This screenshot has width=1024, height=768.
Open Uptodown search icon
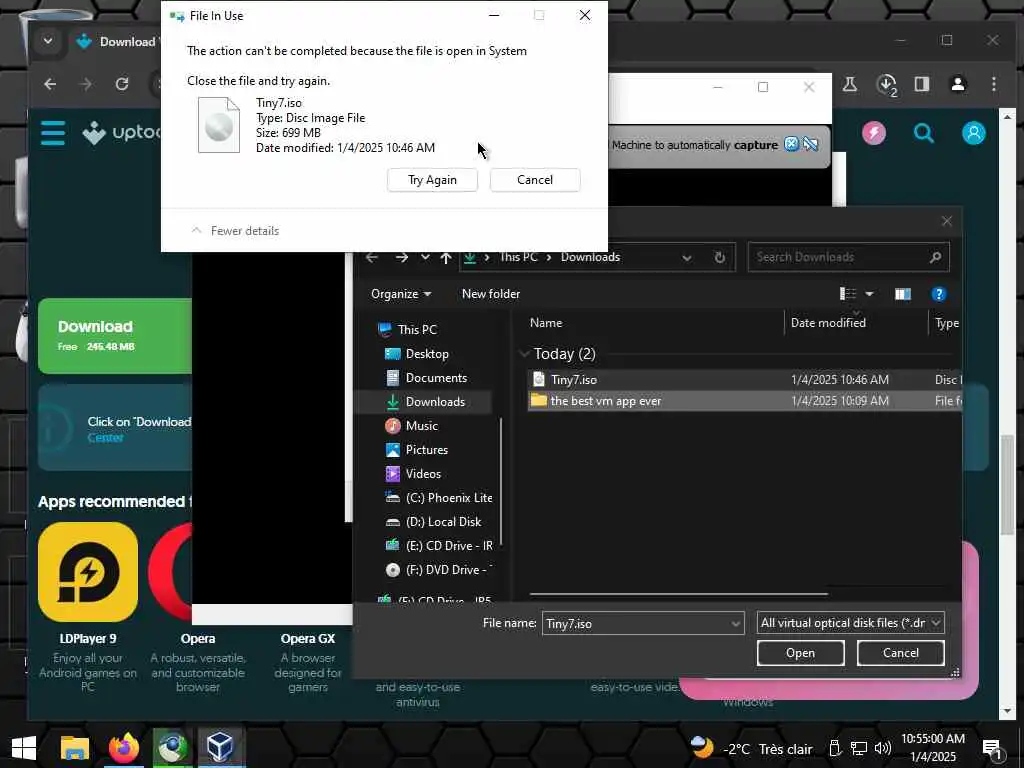[923, 133]
